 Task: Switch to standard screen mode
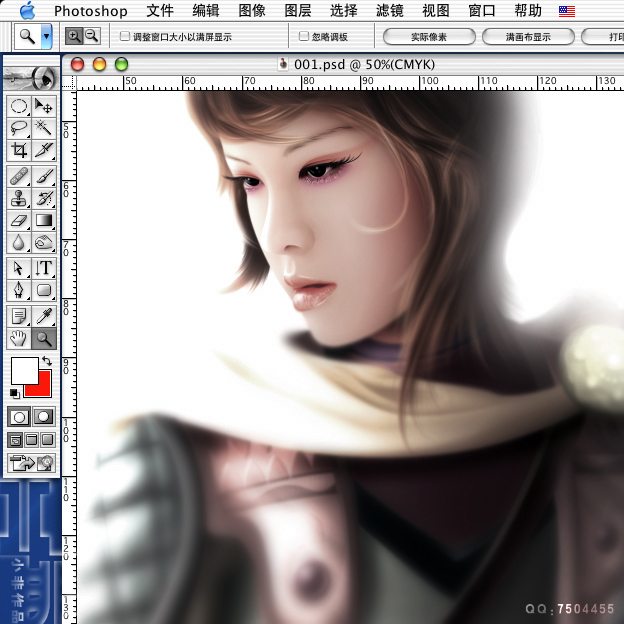click(15, 440)
